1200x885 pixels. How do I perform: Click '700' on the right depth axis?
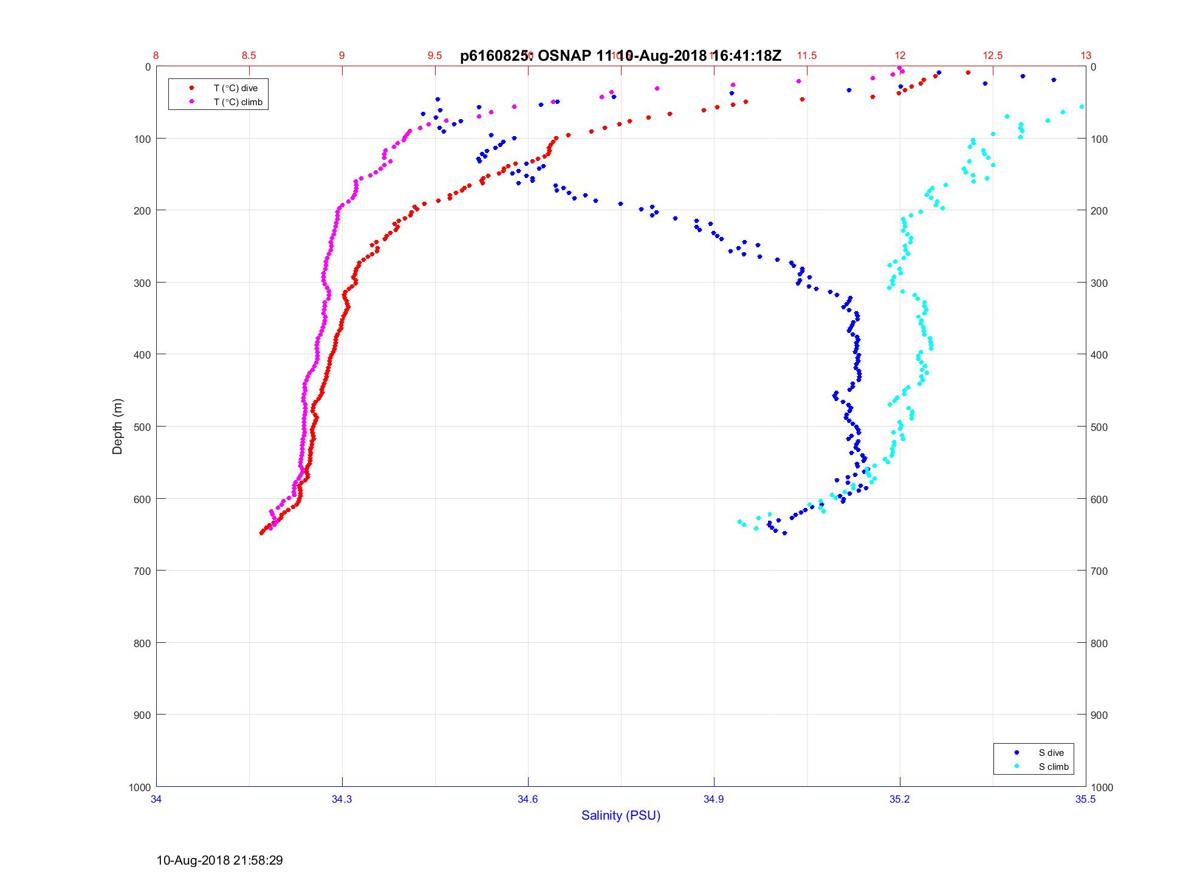[1101, 571]
